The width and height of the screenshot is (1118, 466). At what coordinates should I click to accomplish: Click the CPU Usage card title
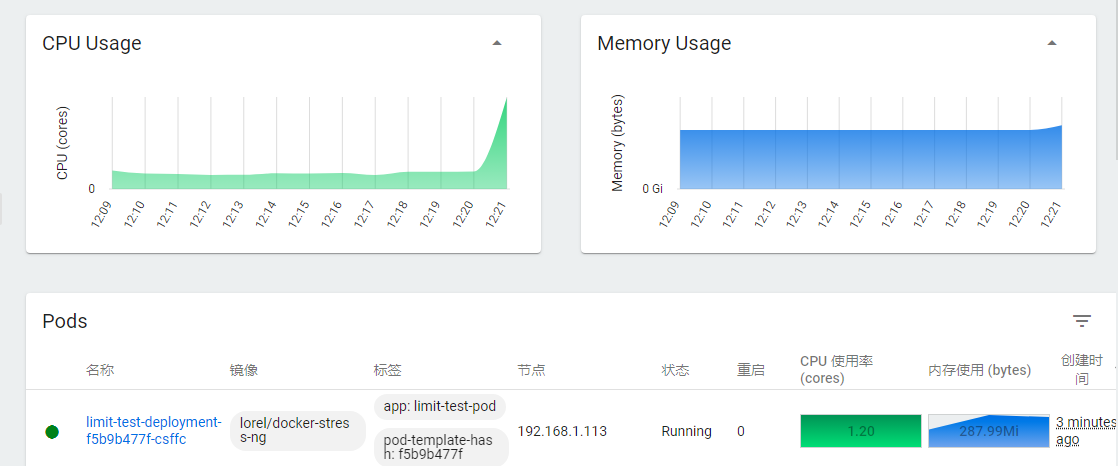(x=92, y=43)
